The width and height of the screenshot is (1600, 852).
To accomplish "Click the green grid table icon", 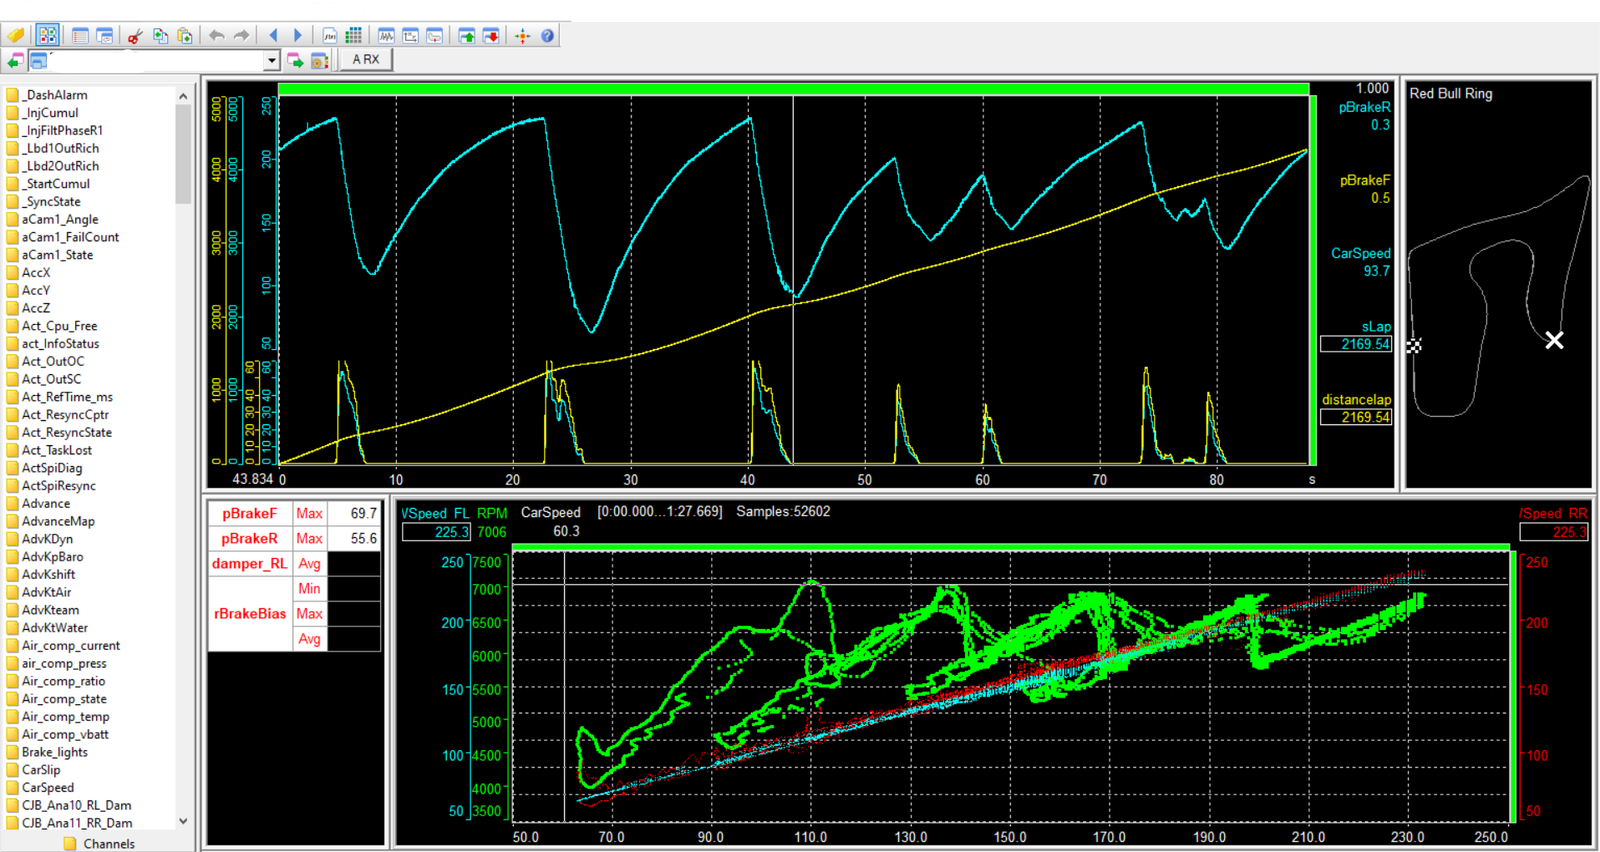I will tap(353, 36).
